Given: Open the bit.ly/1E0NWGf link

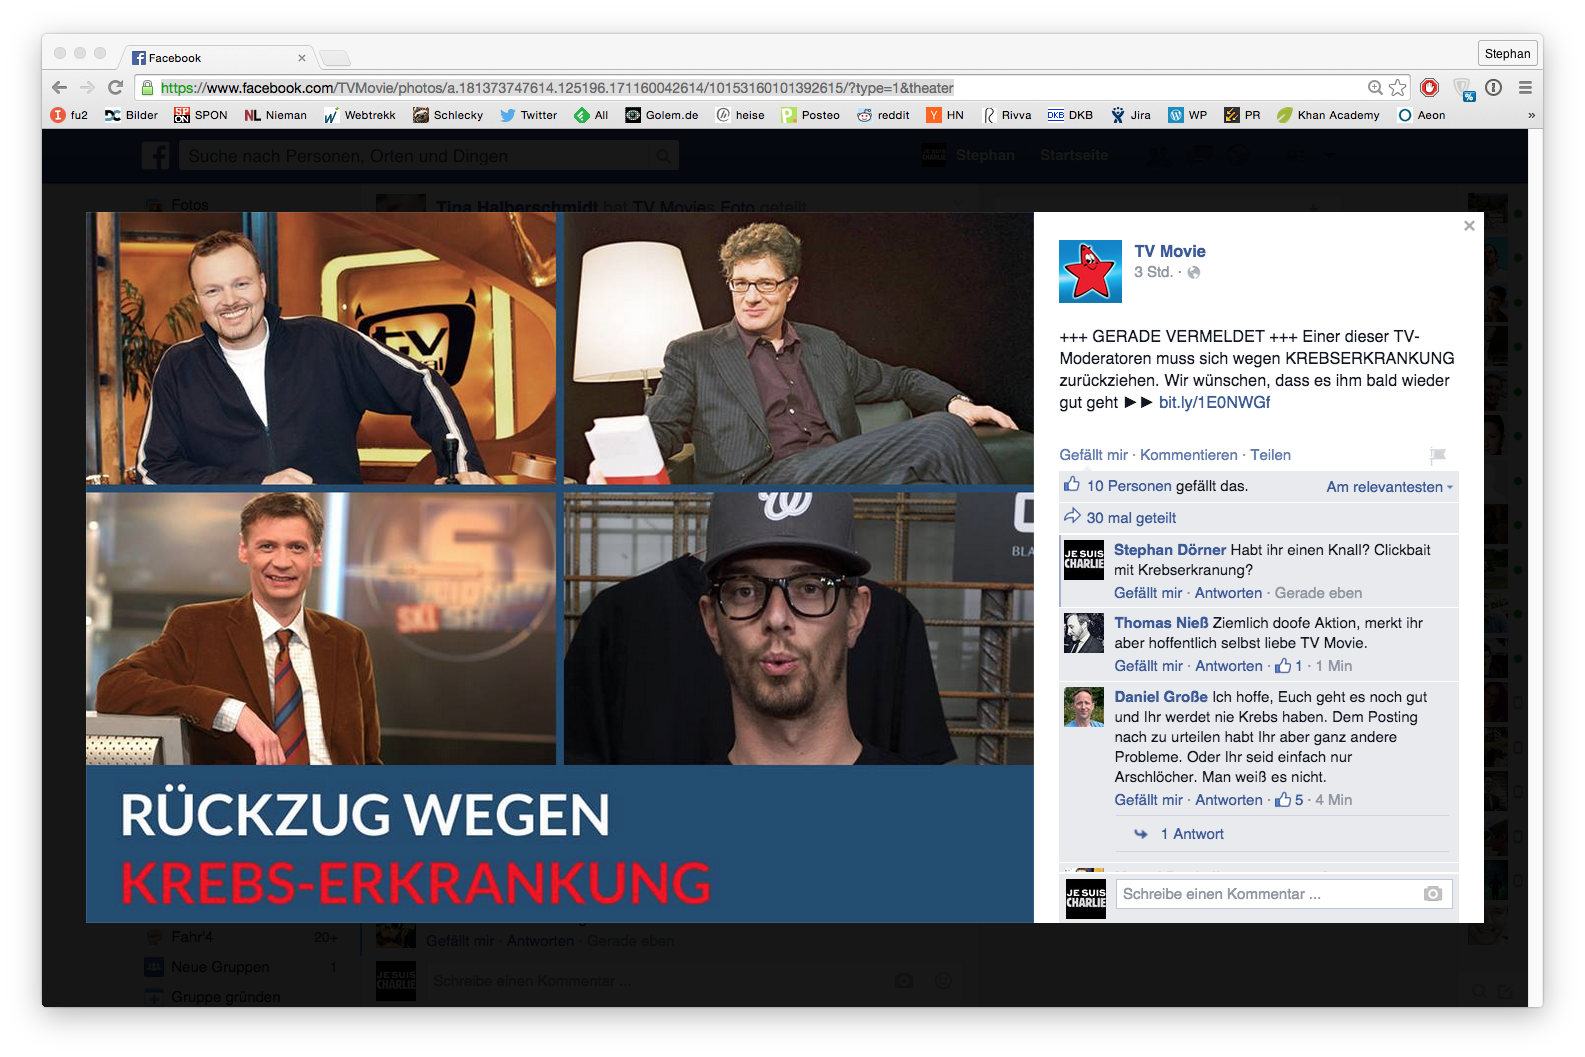Looking at the screenshot, I should coord(1214,402).
